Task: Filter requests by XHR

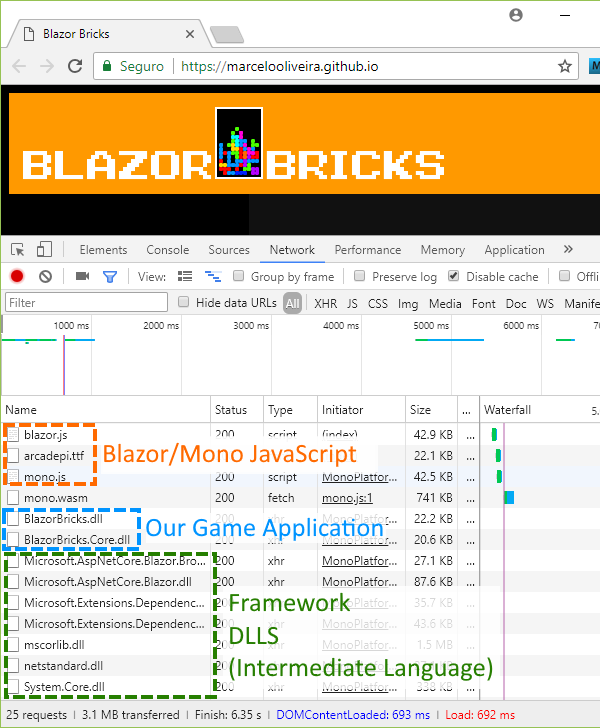Action: [326, 304]
